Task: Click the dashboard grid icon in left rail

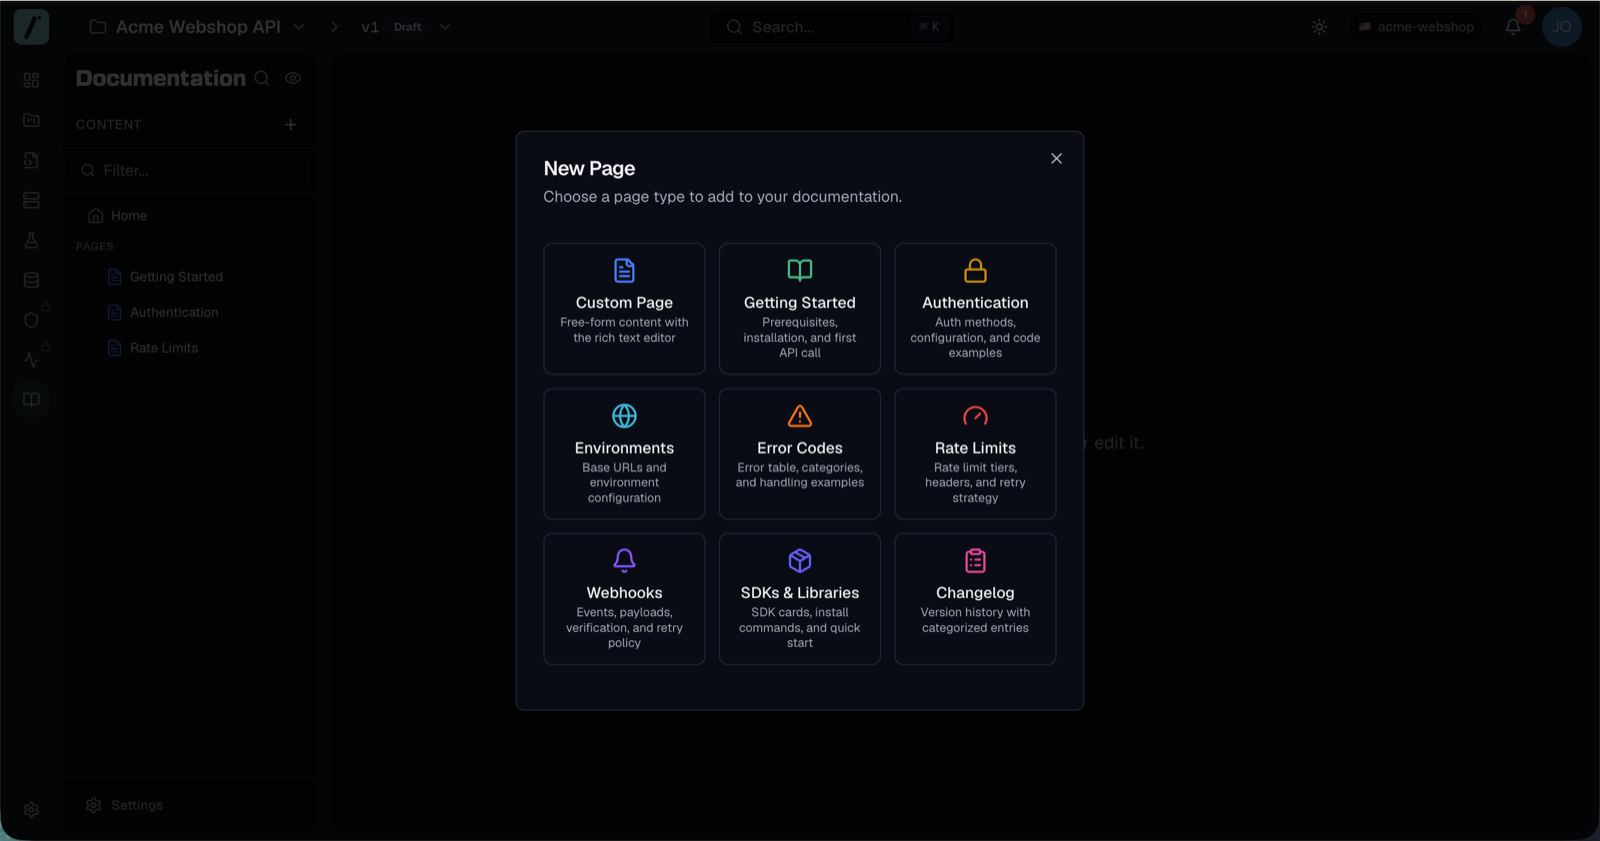Action: (x=31, y=80)
